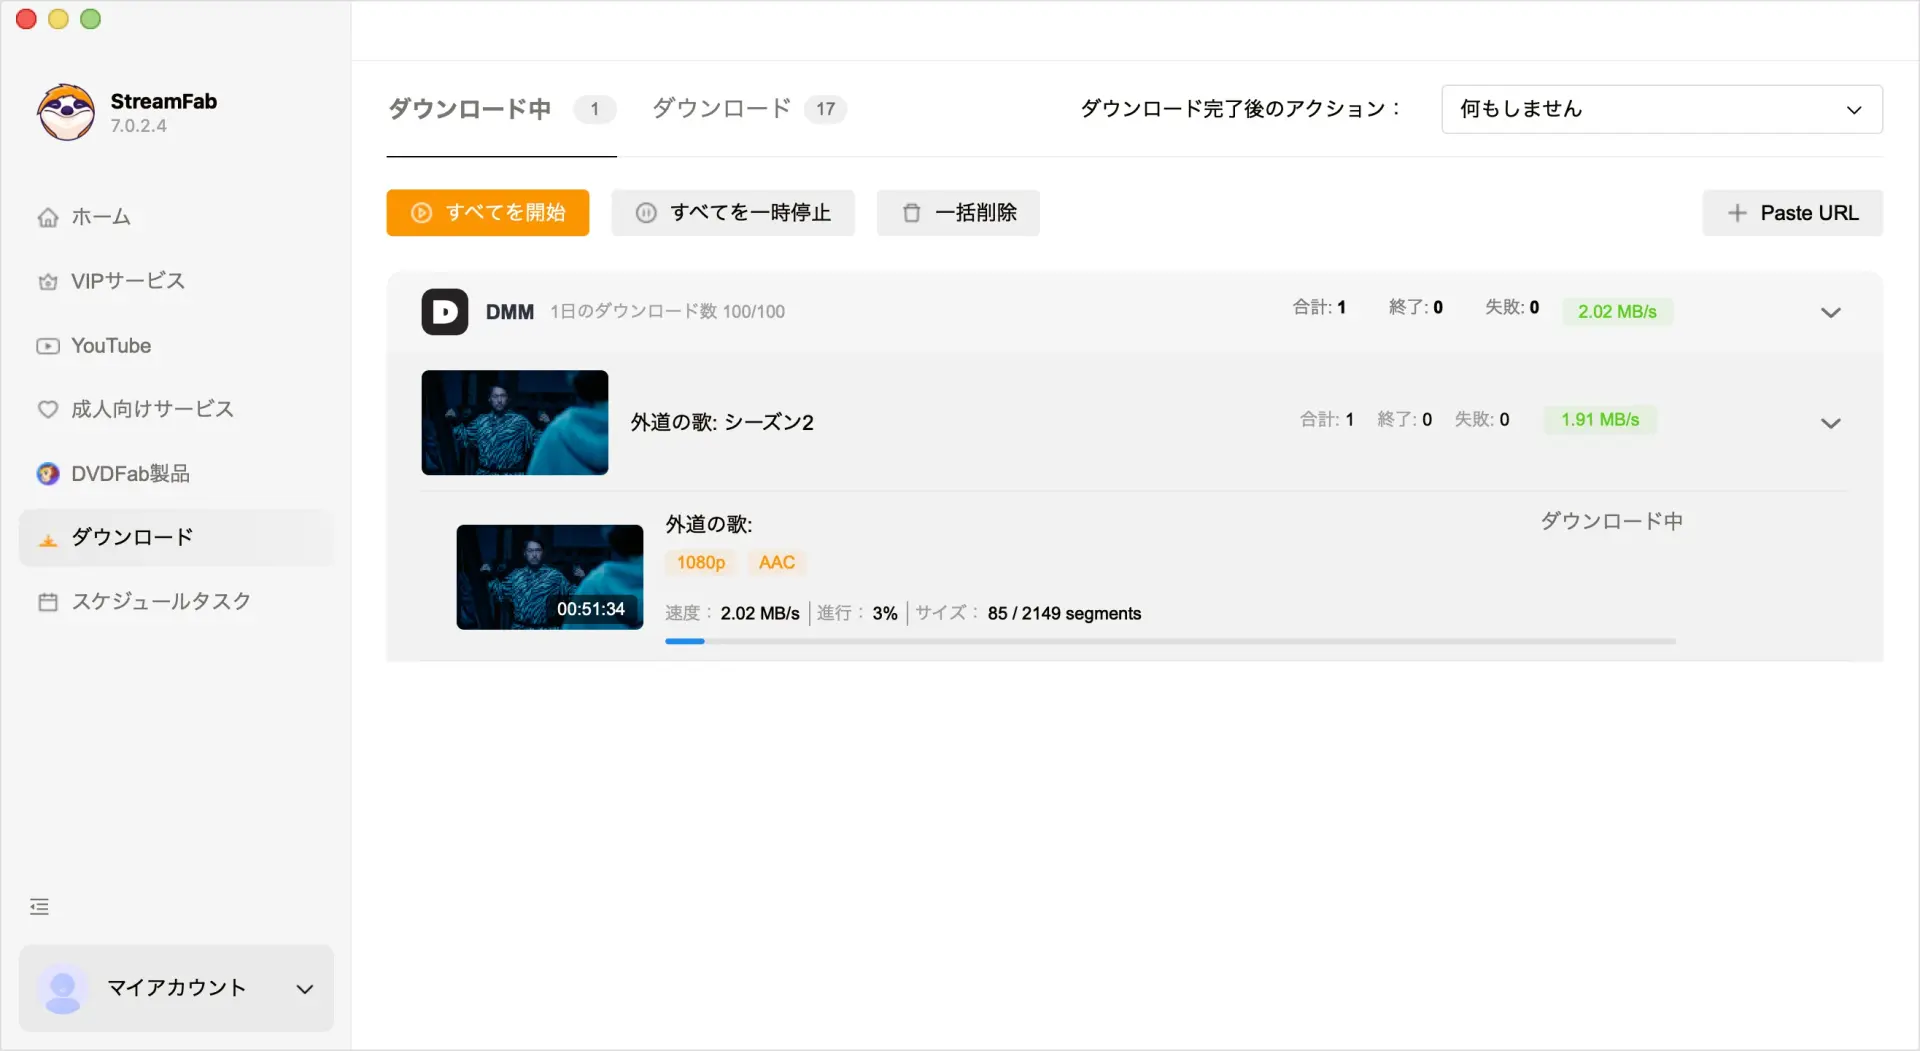Click the AAC audio badge

click(777, 563)
